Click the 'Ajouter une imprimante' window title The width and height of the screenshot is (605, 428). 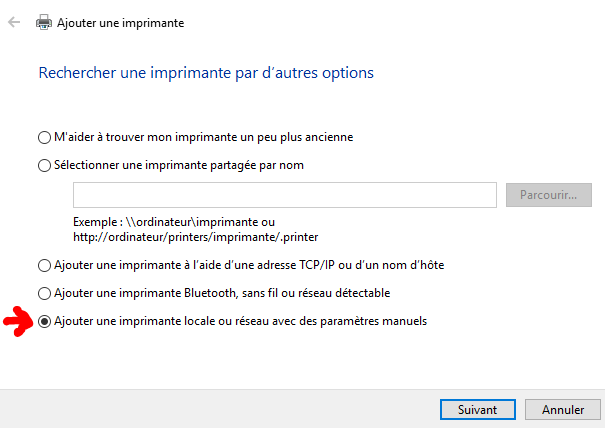(120, 21)
